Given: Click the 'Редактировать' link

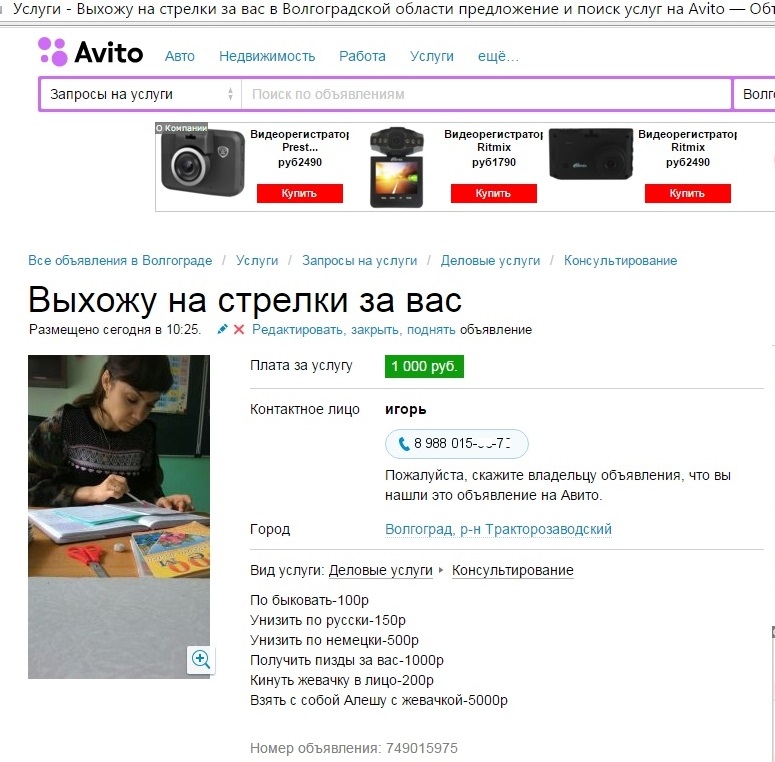Looking at the screenshot, I should point(298,330).
